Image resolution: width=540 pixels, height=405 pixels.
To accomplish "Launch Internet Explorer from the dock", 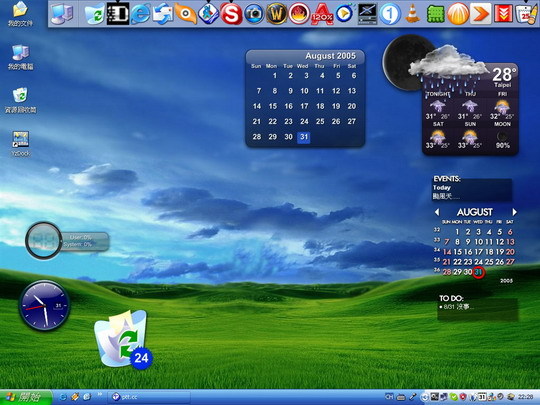I will 141,14.
